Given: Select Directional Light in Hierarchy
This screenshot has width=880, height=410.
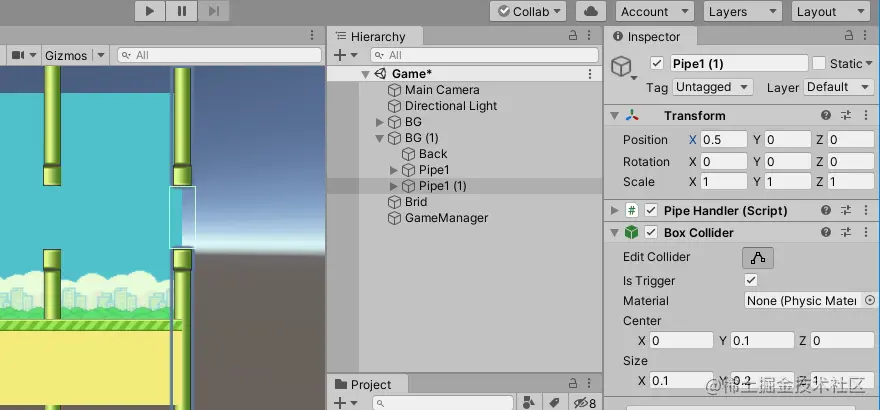Looking at the screenshot, I should pyautogui.click(x=451, y=105).
